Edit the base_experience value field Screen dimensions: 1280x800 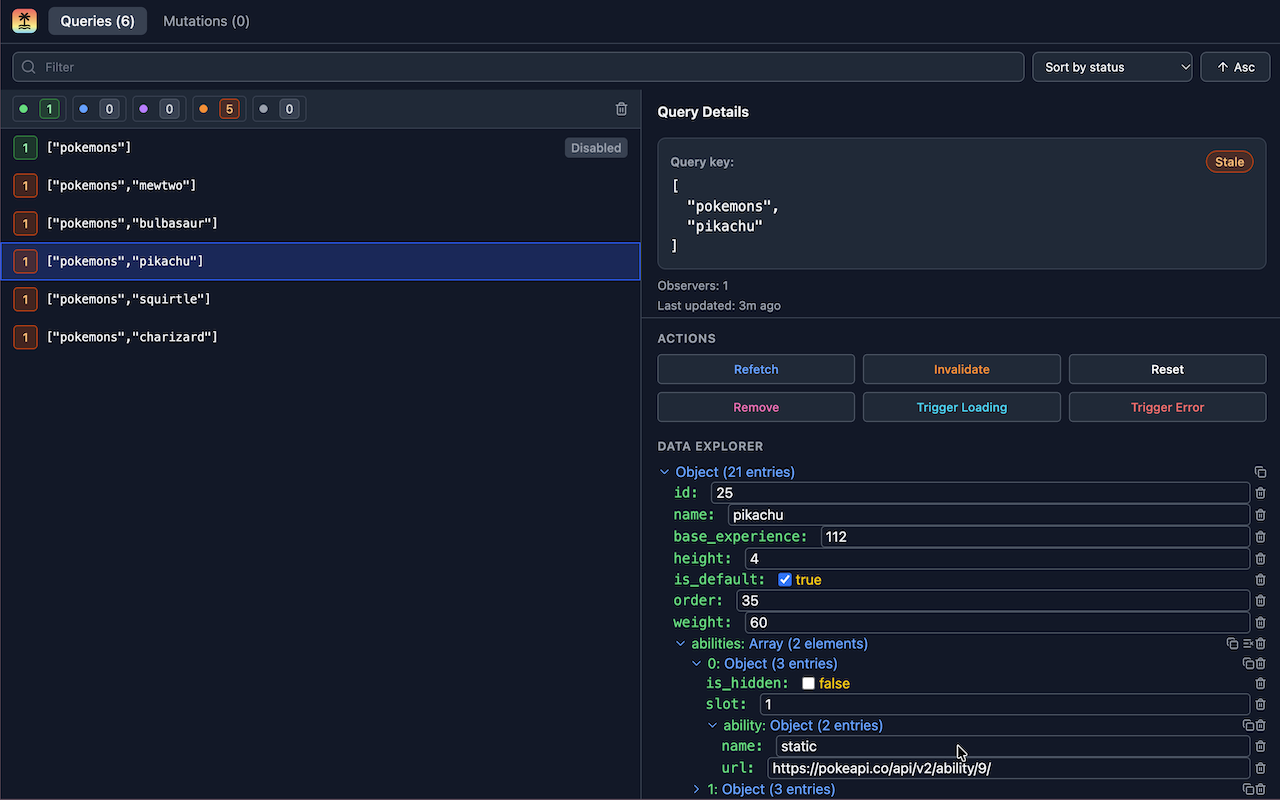point(1035,537)
